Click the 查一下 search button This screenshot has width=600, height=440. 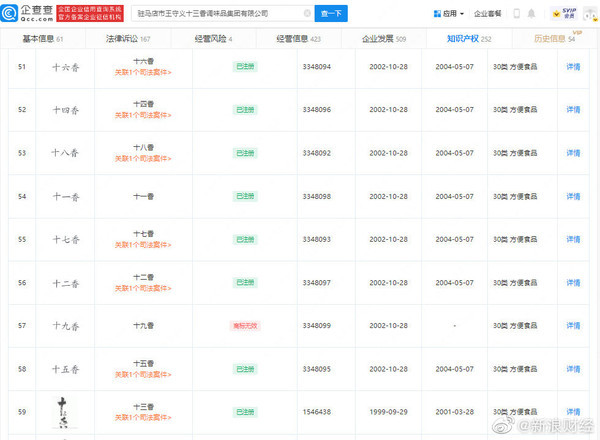tap(331, 13)
